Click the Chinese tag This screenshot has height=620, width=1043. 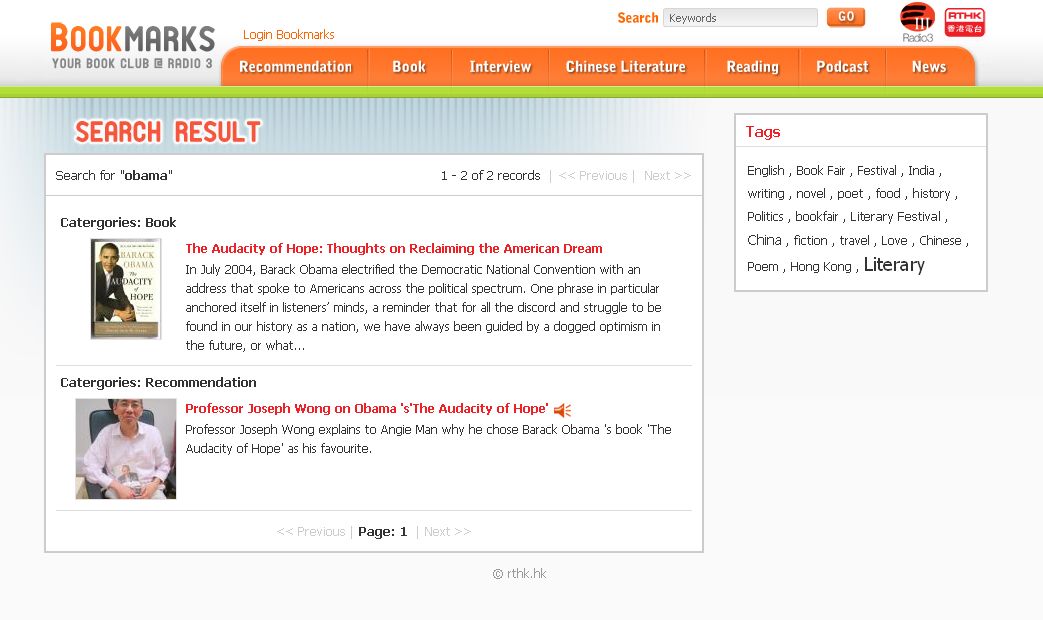pos(940,240)
